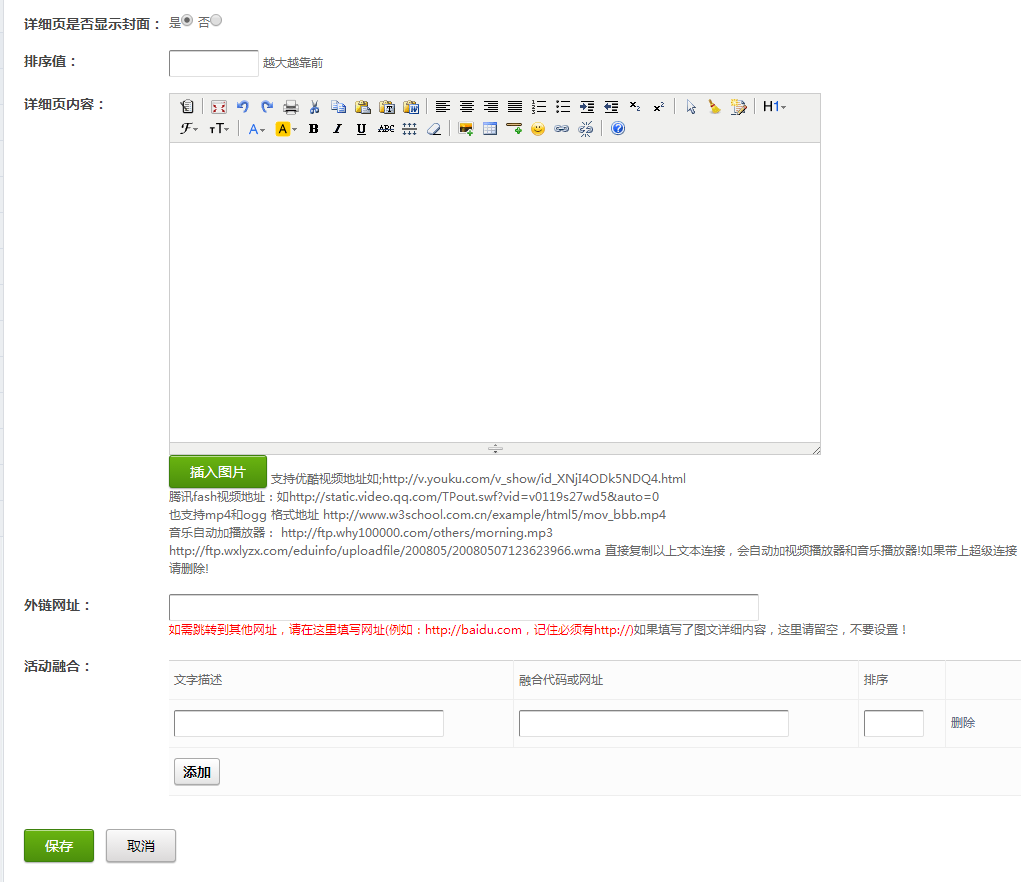Open the text highlight color picker
This screenshot has width=1027, height=882.
click(286, 129)
